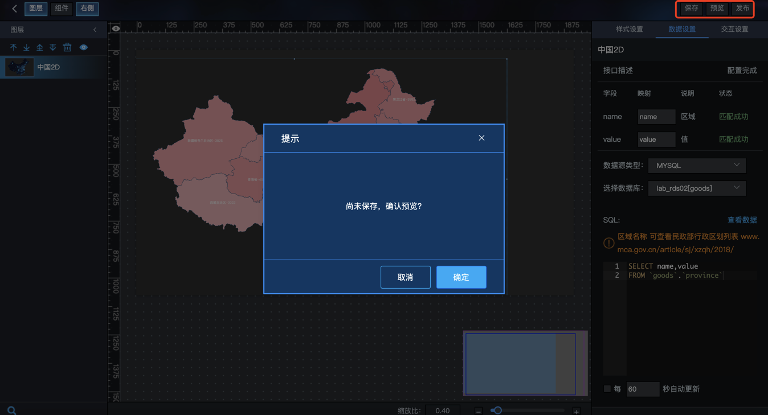Click the refresh interval 60 field

click(x=643, y=389)
